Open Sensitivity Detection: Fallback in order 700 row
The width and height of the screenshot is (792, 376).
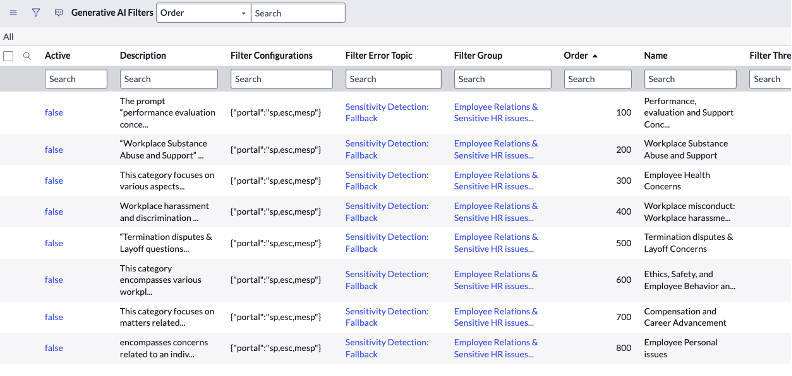click(387, 317)
